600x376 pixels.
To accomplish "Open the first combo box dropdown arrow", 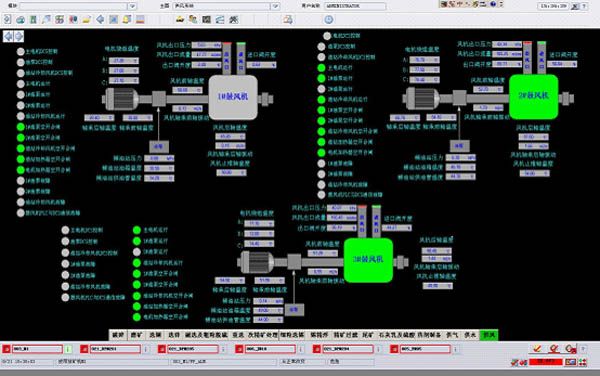I will [x=132, y=6].
